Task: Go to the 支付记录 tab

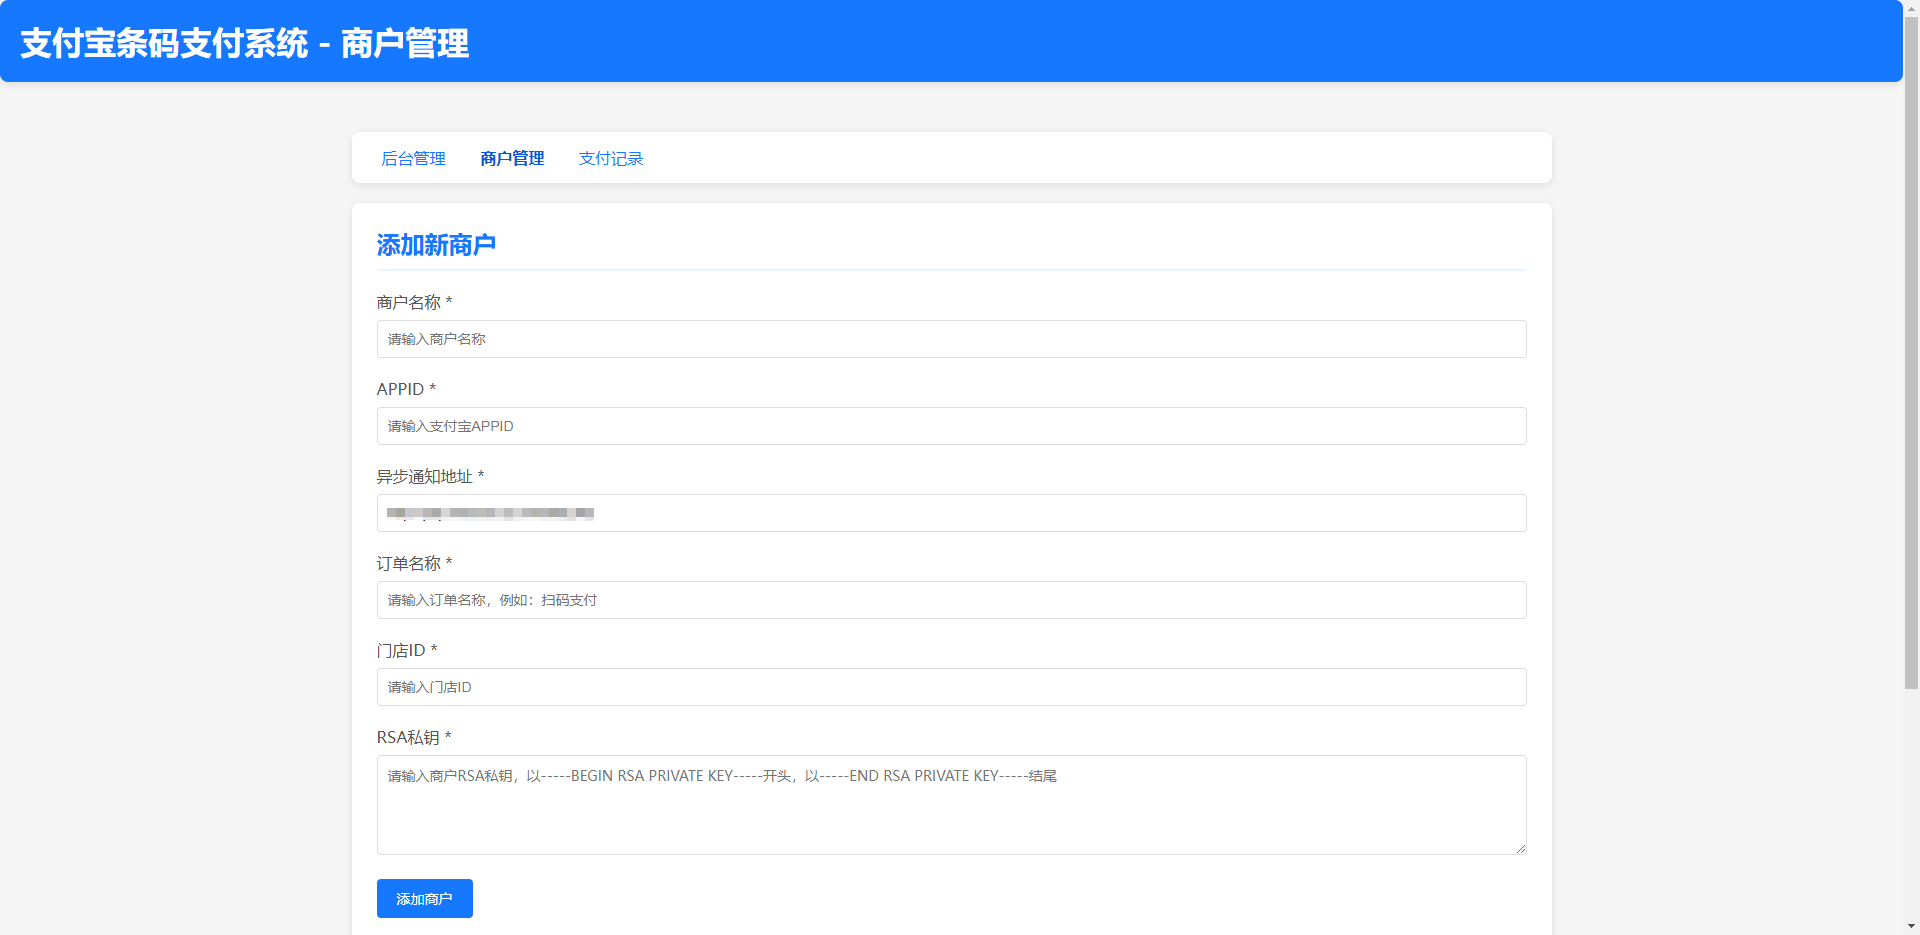Action: tap(610, 158)
